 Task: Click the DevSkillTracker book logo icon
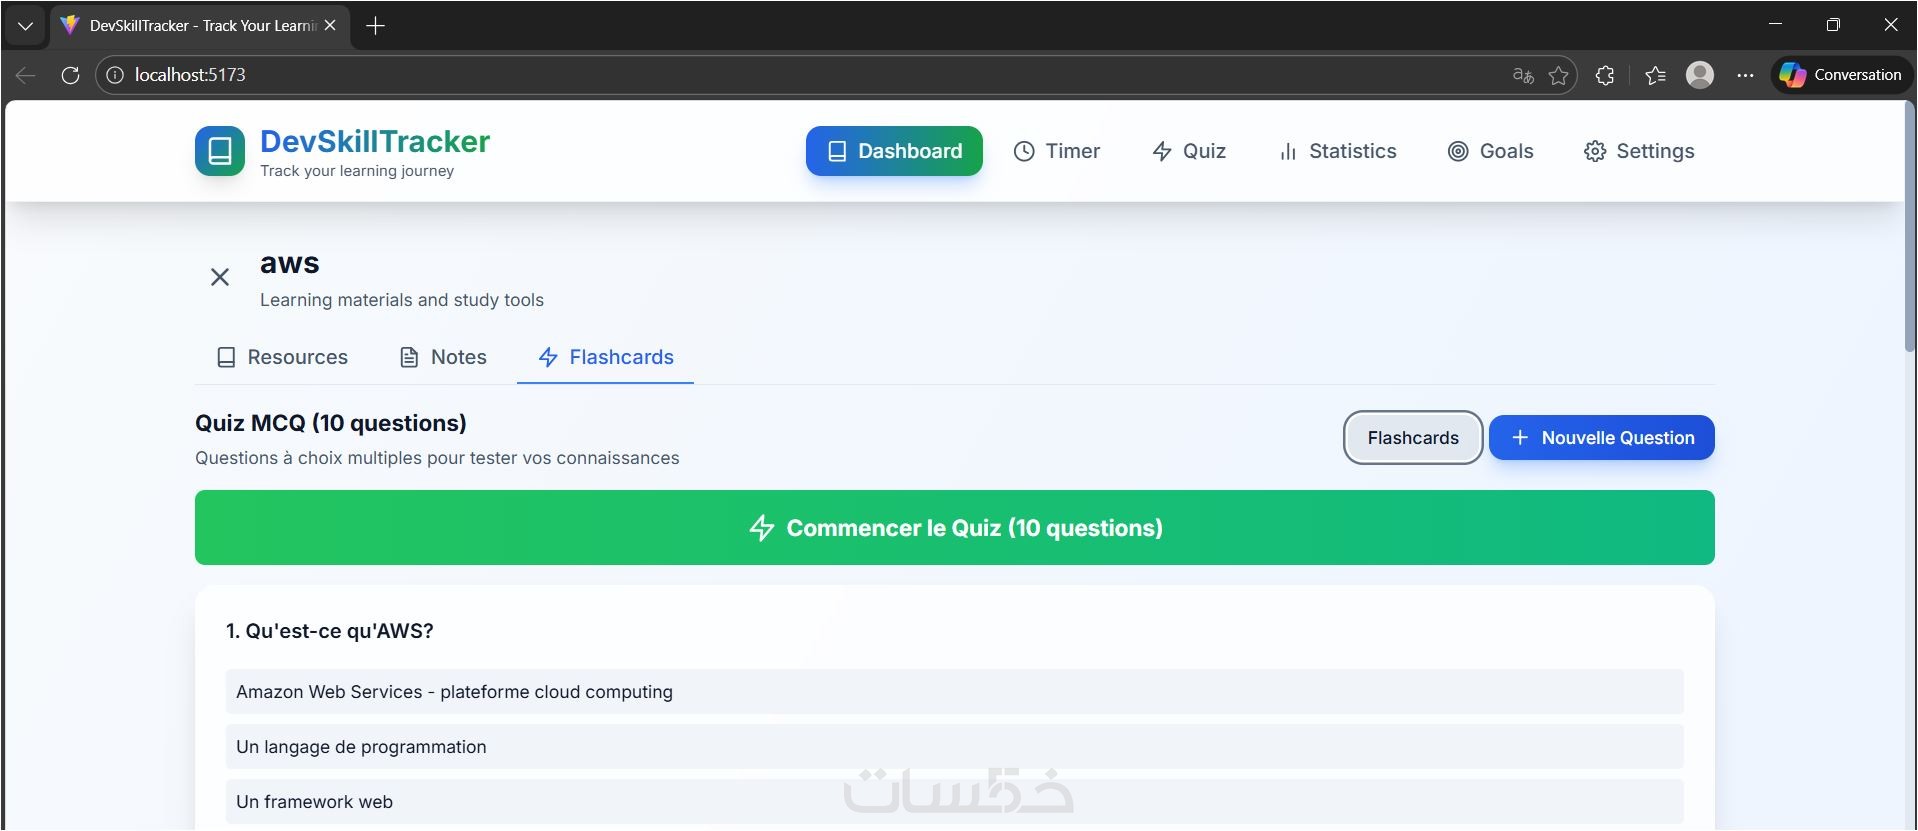click(x=220, y=151)
